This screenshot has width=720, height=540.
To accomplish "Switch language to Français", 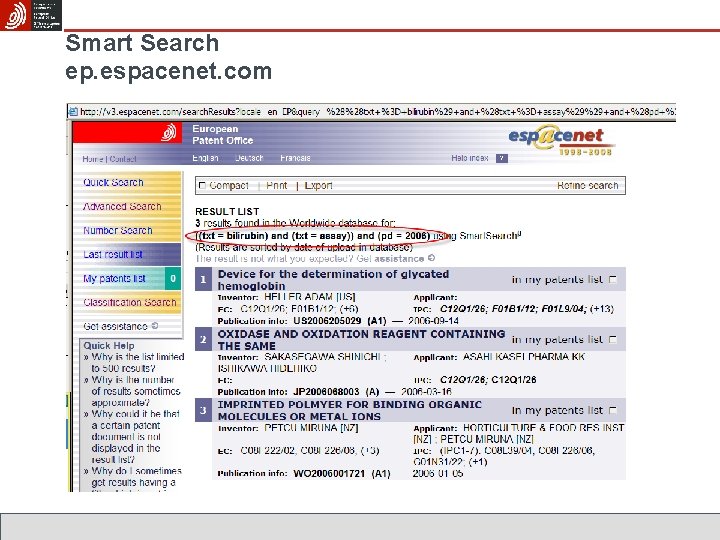I will pos(295,158).
